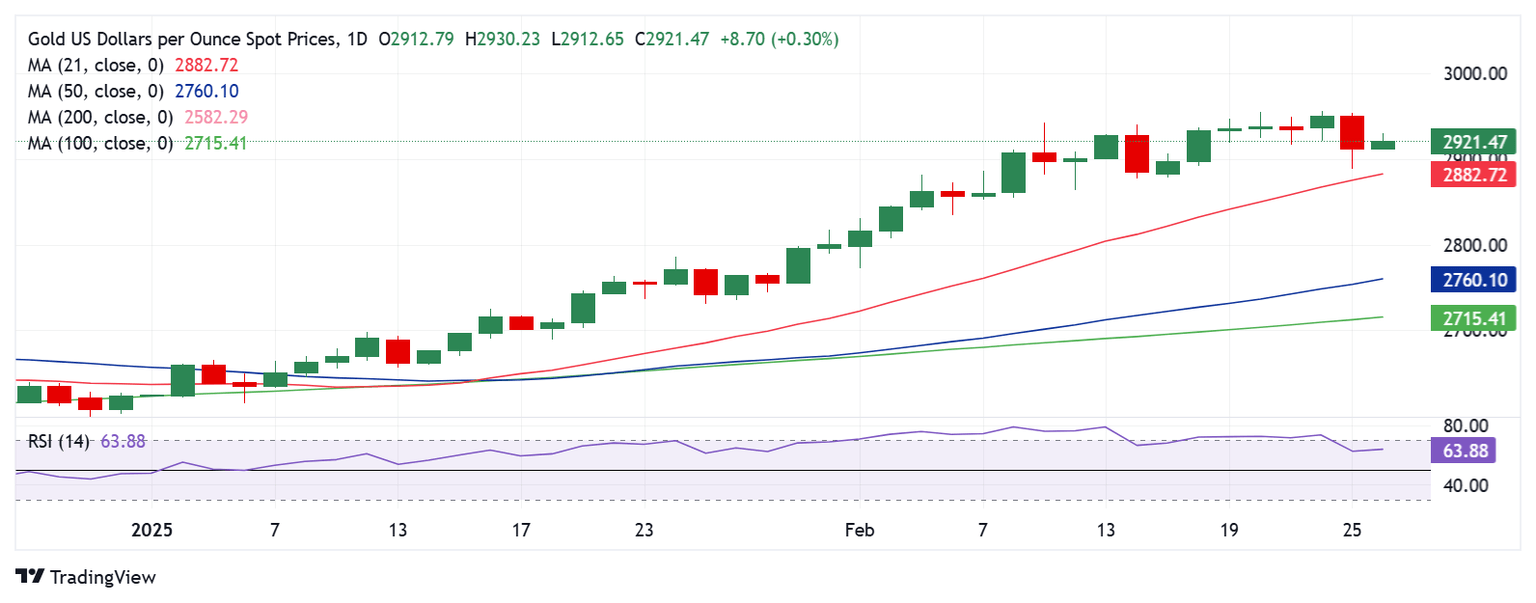Click the red 2882.72 MA price tag
The height and width of the screenshot is (603, 1536).
point(1473,175)
